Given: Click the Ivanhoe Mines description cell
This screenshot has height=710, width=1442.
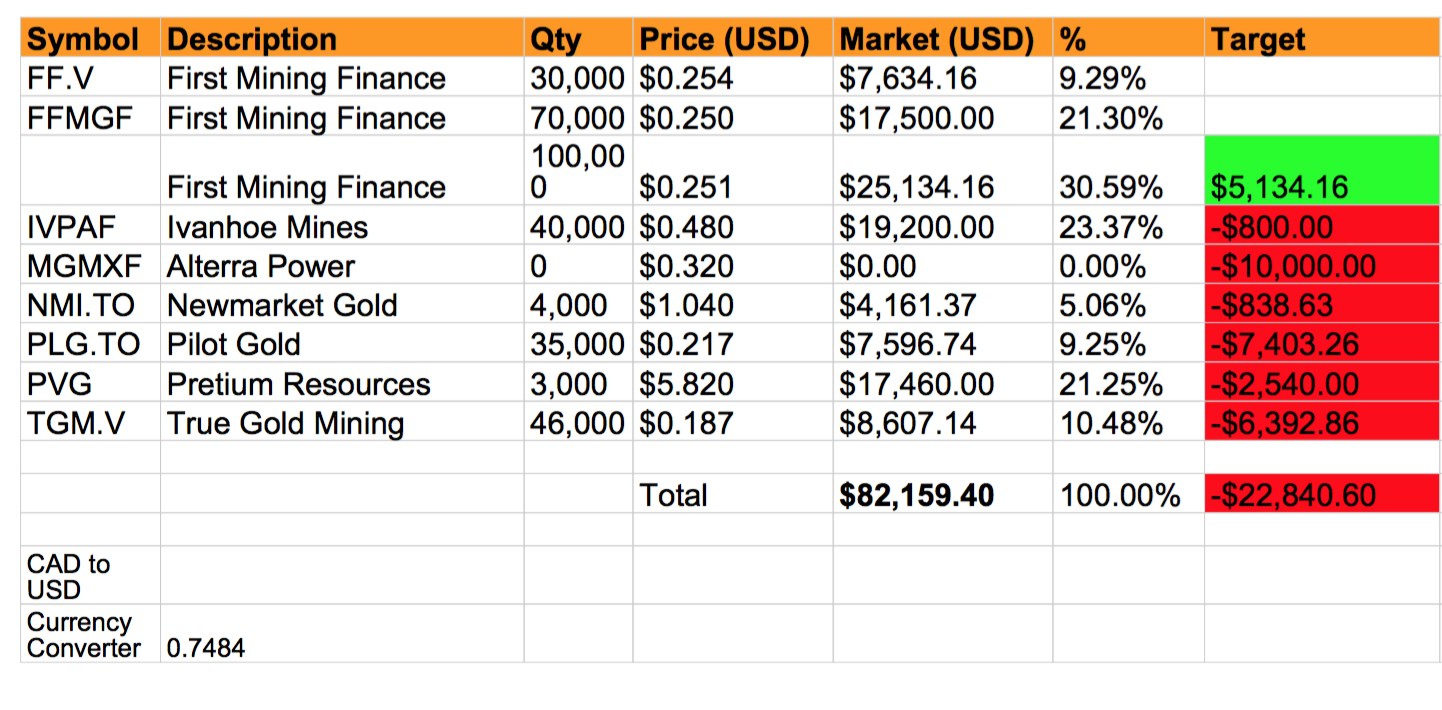Looking at the screenshot, I should pos(267,227).
